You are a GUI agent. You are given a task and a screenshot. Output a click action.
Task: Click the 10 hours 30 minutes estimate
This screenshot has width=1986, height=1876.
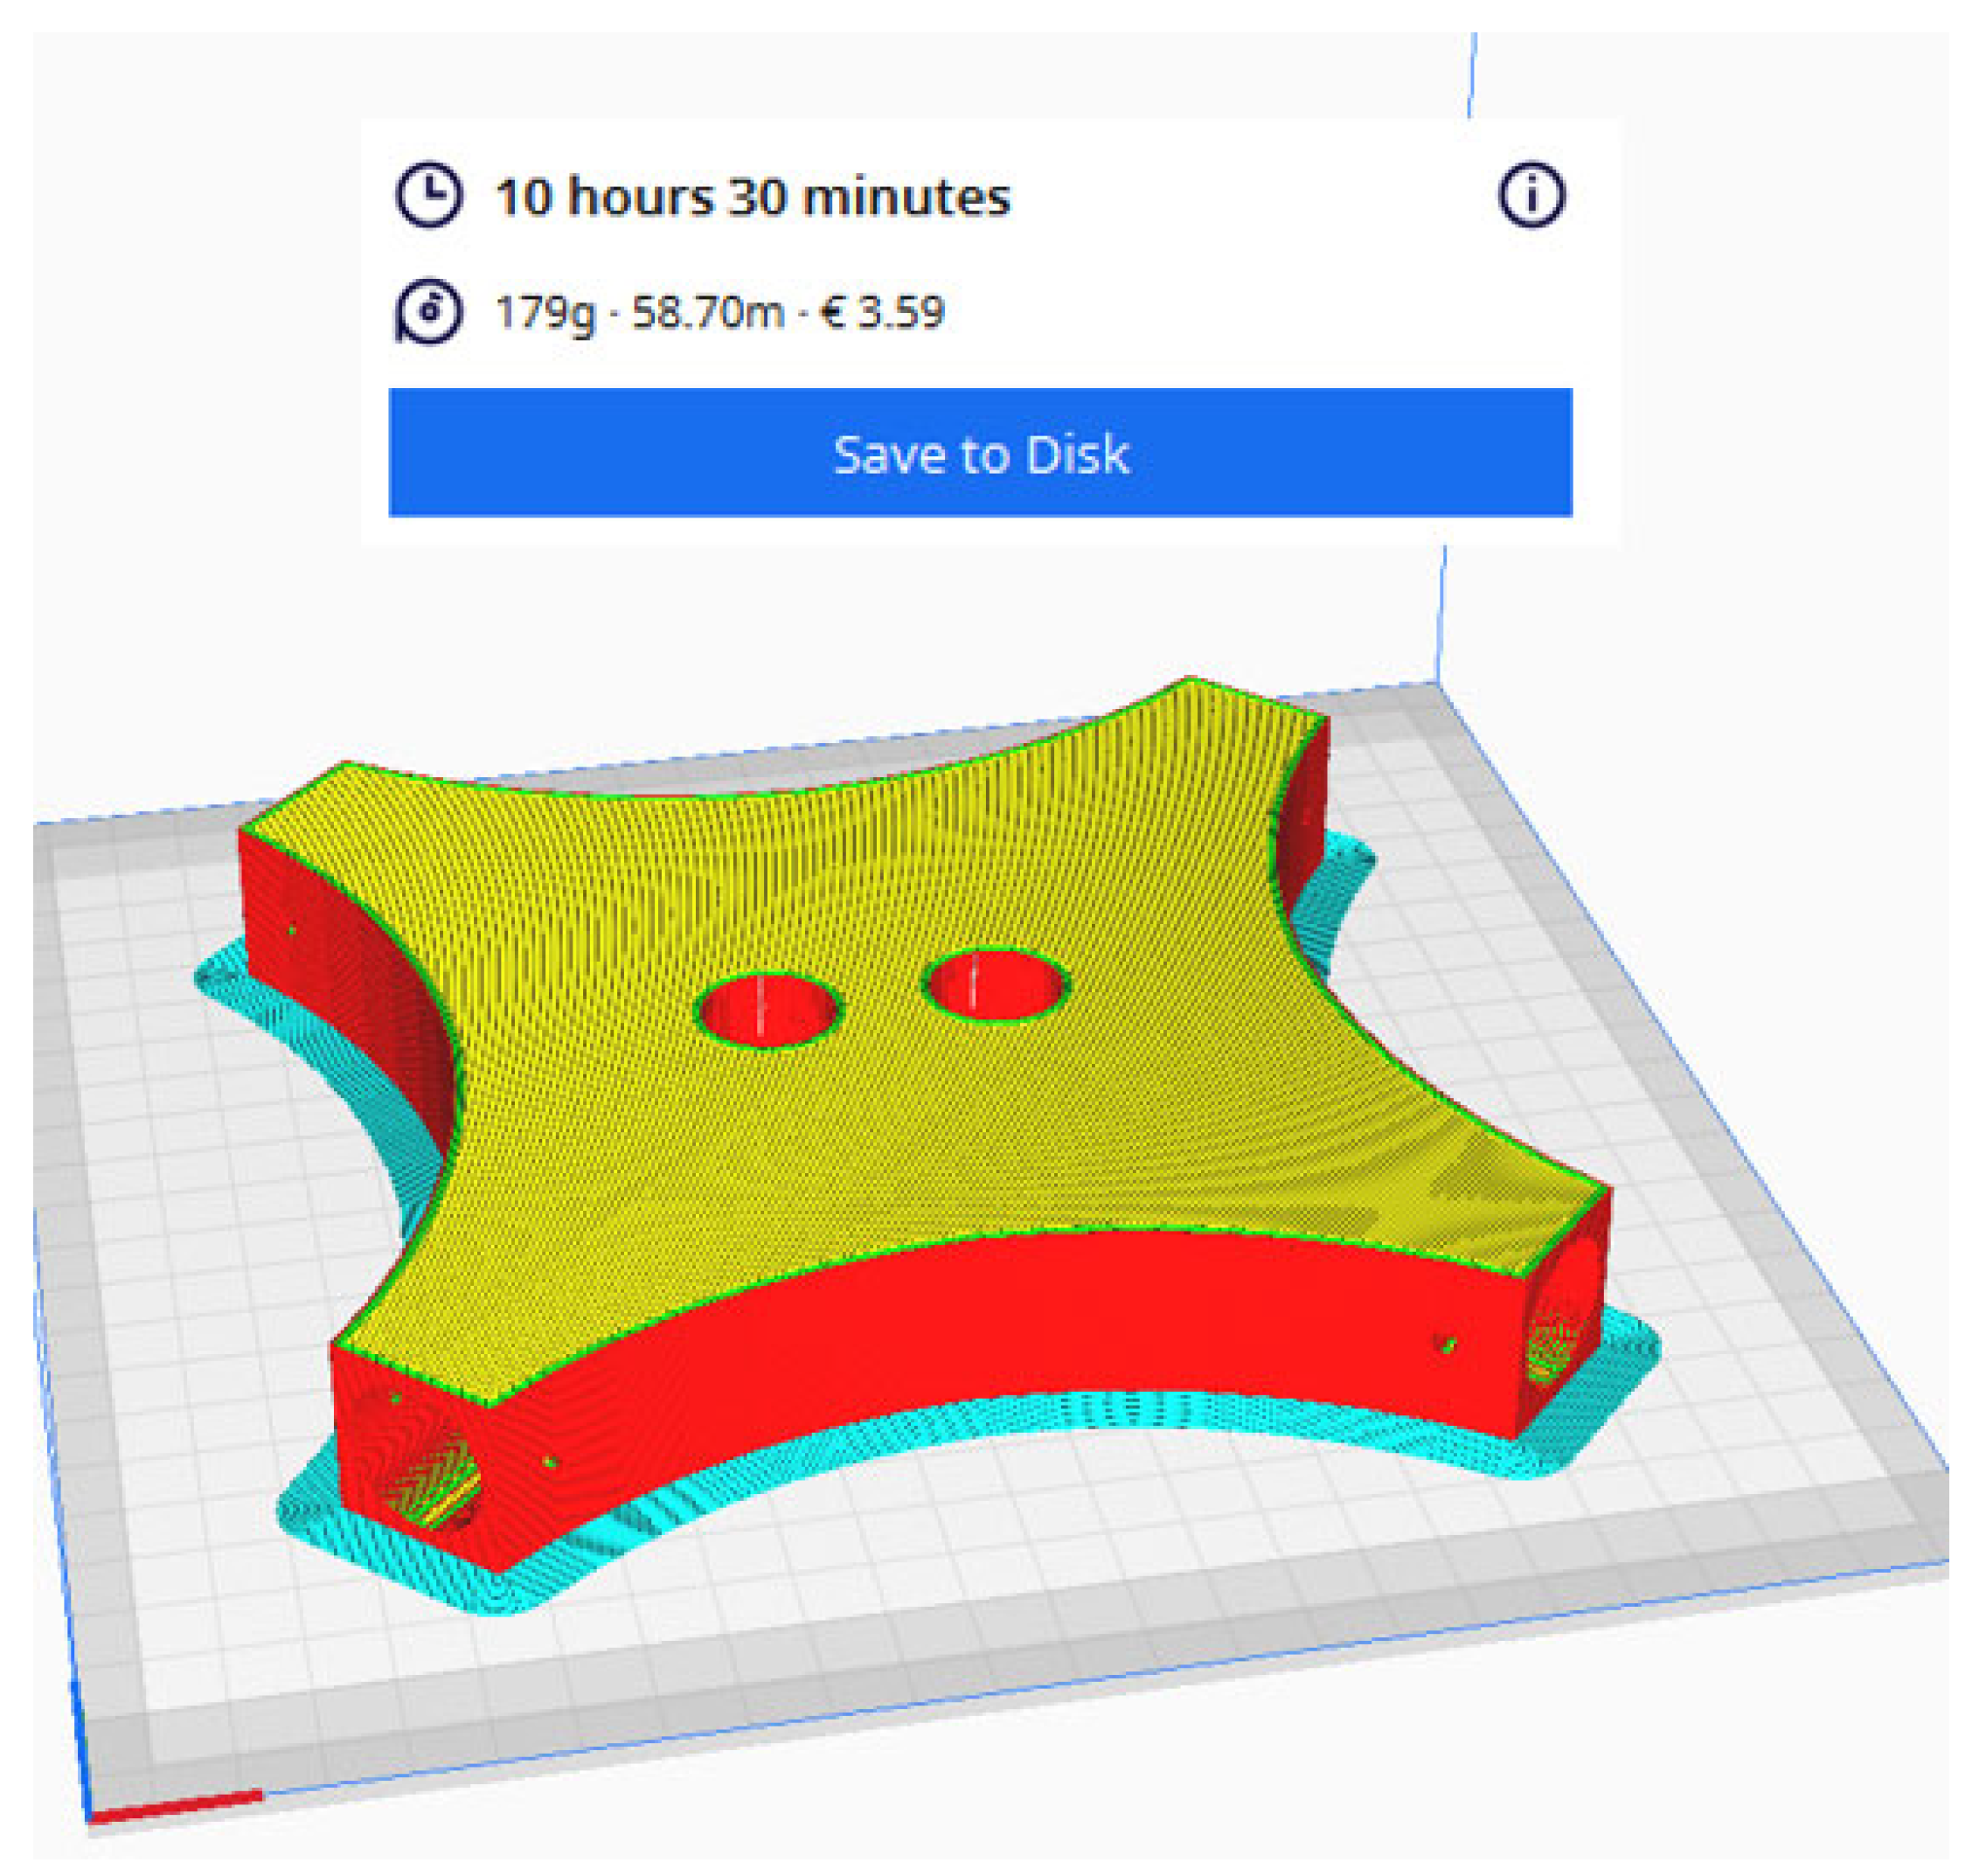tap(752, 197)
